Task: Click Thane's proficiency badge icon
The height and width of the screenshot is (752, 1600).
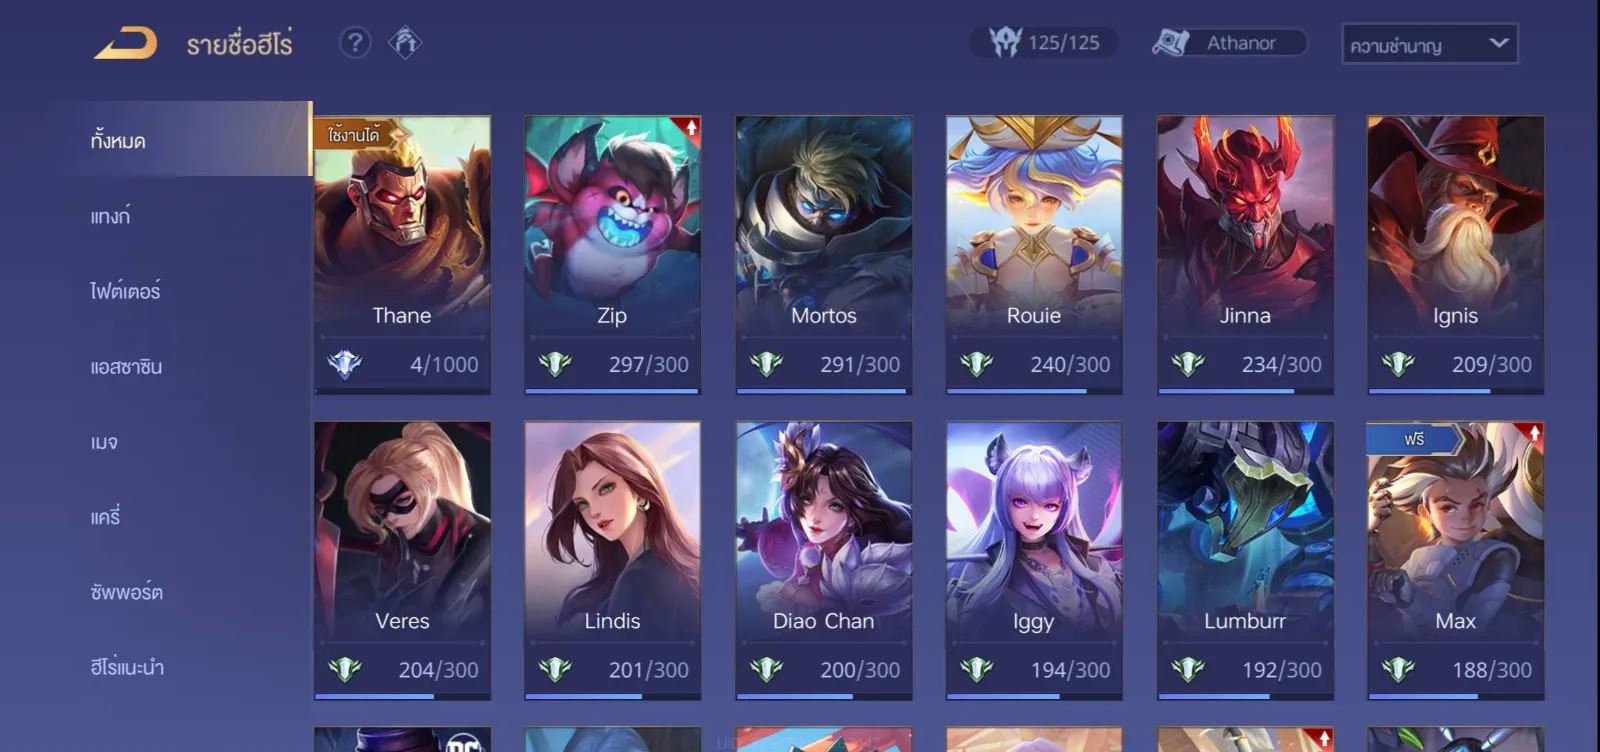Action: pyautogui.click(x=345, y=364)
